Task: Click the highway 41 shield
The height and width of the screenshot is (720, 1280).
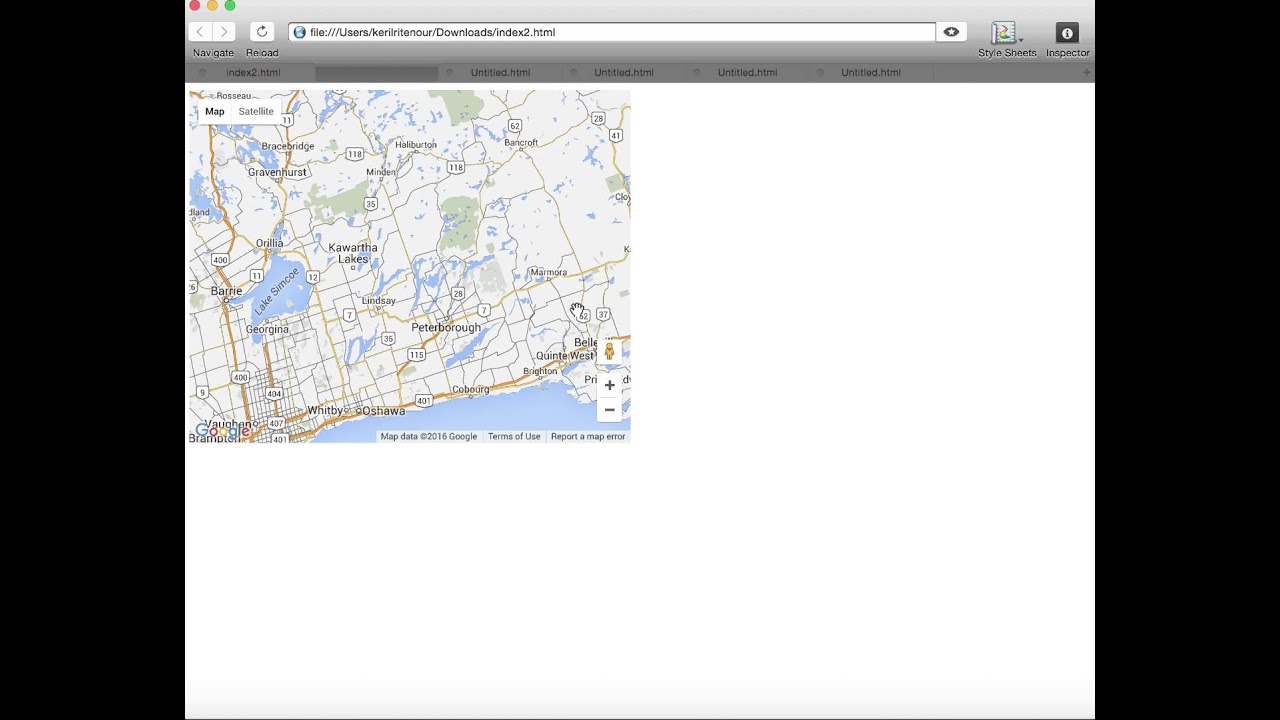Action: [x=616, y=135]
